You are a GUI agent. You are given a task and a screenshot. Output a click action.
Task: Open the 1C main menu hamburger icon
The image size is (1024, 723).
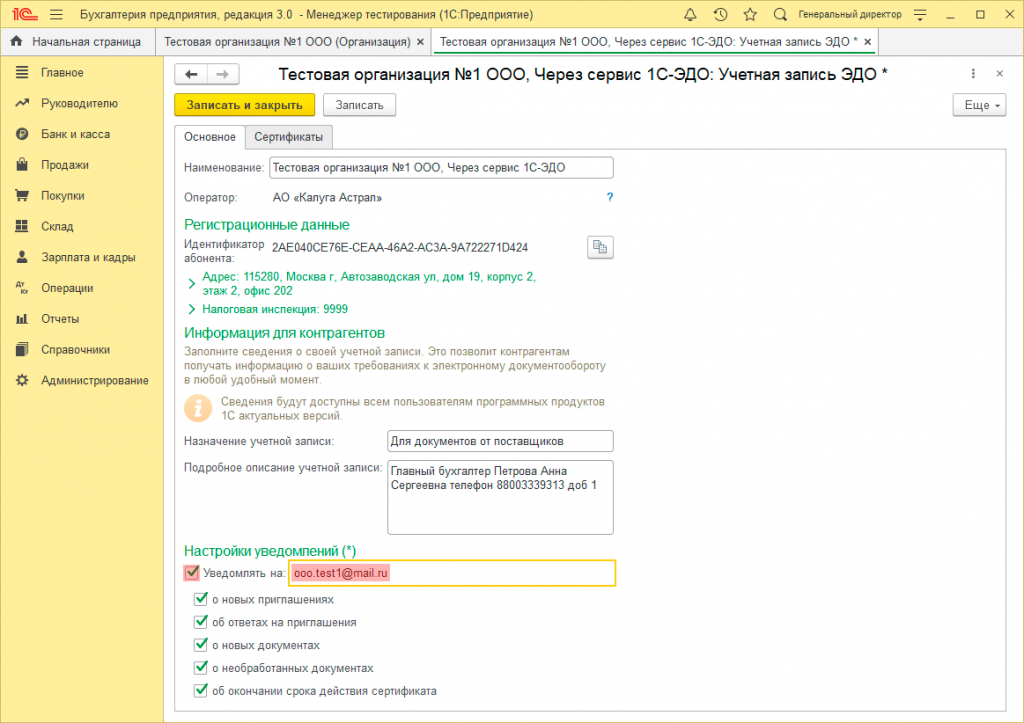56,14
